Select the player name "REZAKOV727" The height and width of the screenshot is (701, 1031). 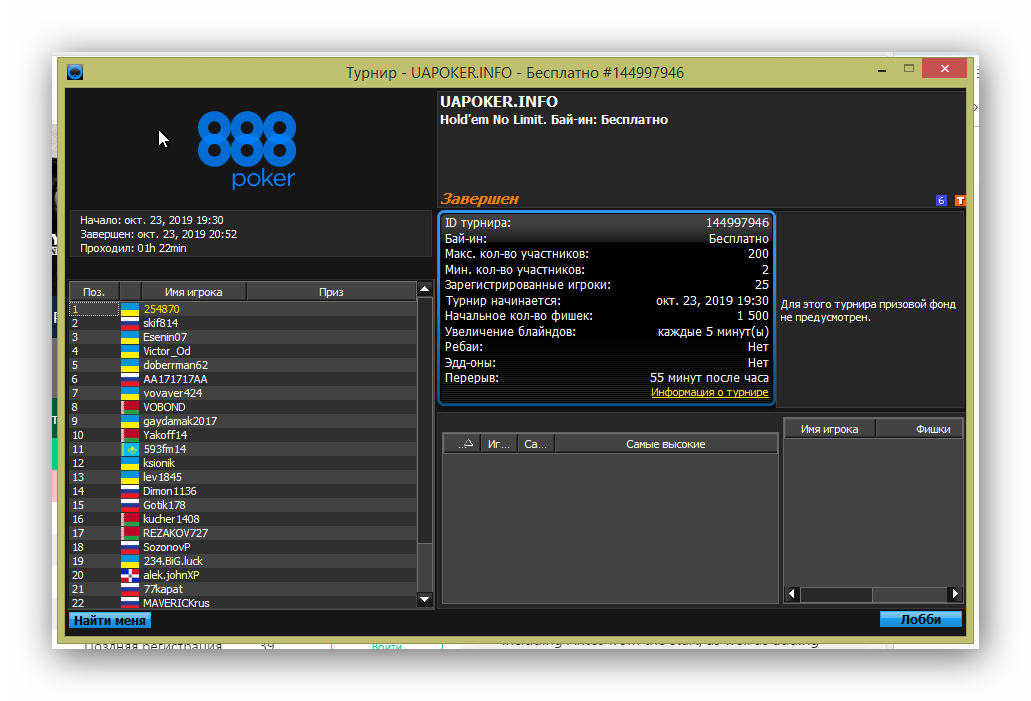click(x=176, y=533)
